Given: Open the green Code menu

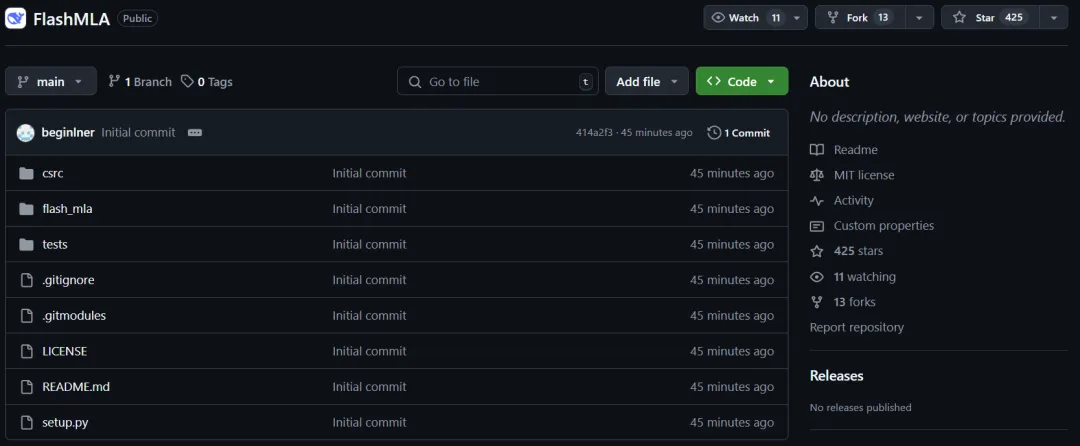Looking at the screenshot, I should pos(742,81).
